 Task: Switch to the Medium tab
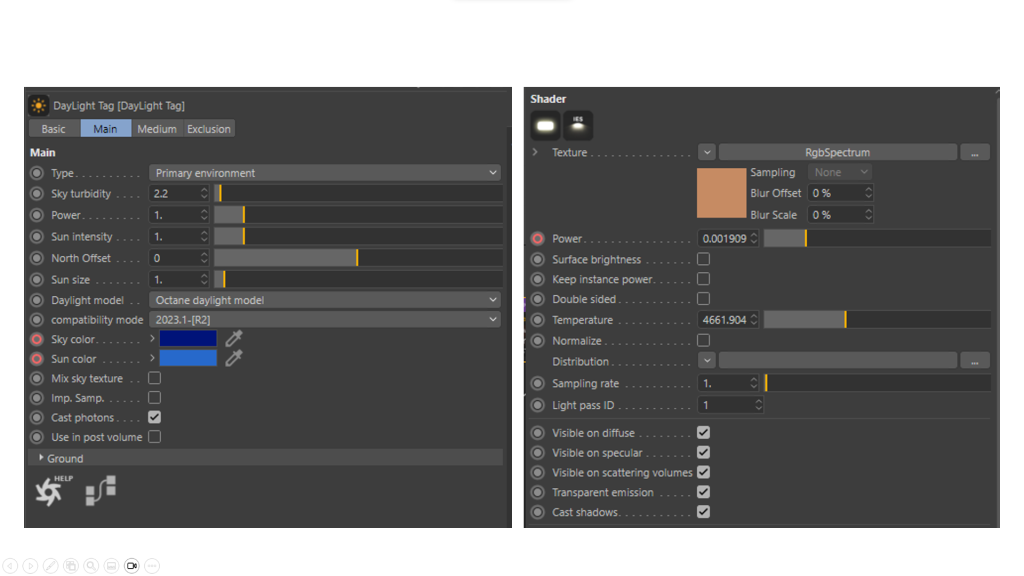156,129
